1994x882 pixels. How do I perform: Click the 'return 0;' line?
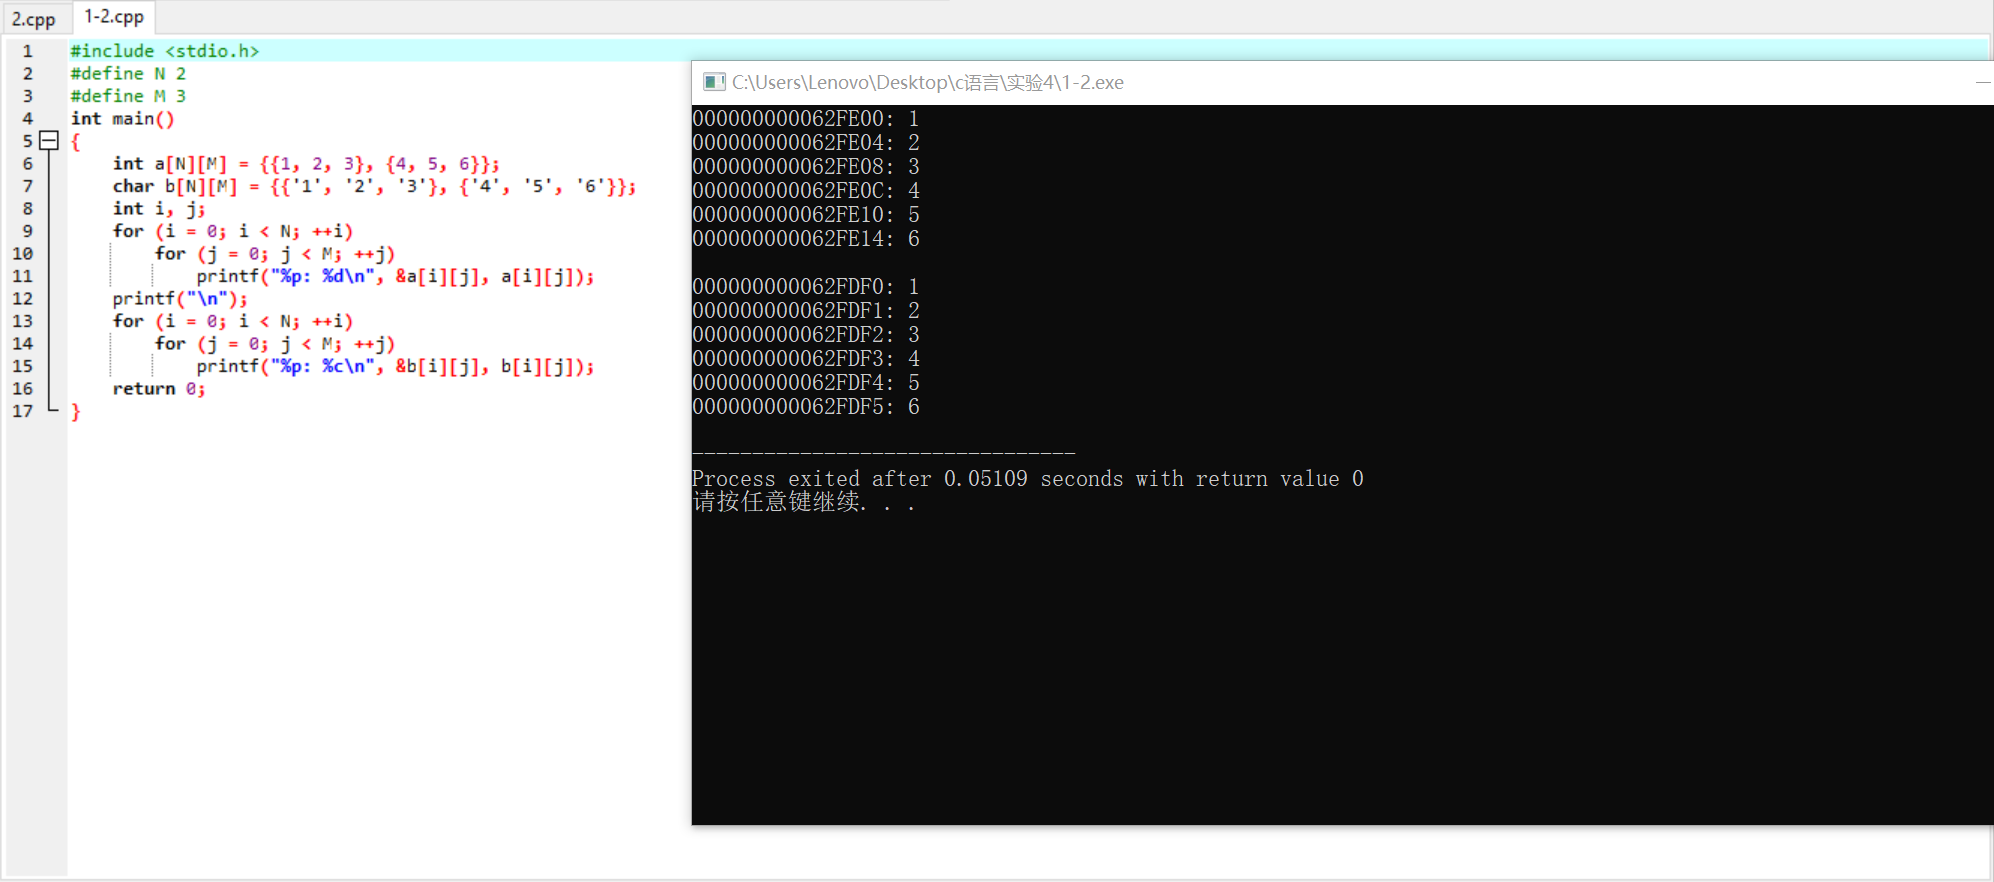click(x=159, y=388)
